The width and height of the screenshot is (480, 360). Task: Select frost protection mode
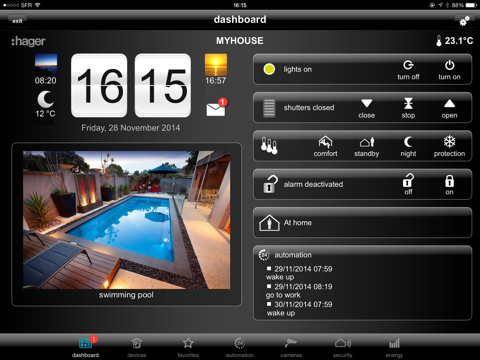tap(449, 146)
